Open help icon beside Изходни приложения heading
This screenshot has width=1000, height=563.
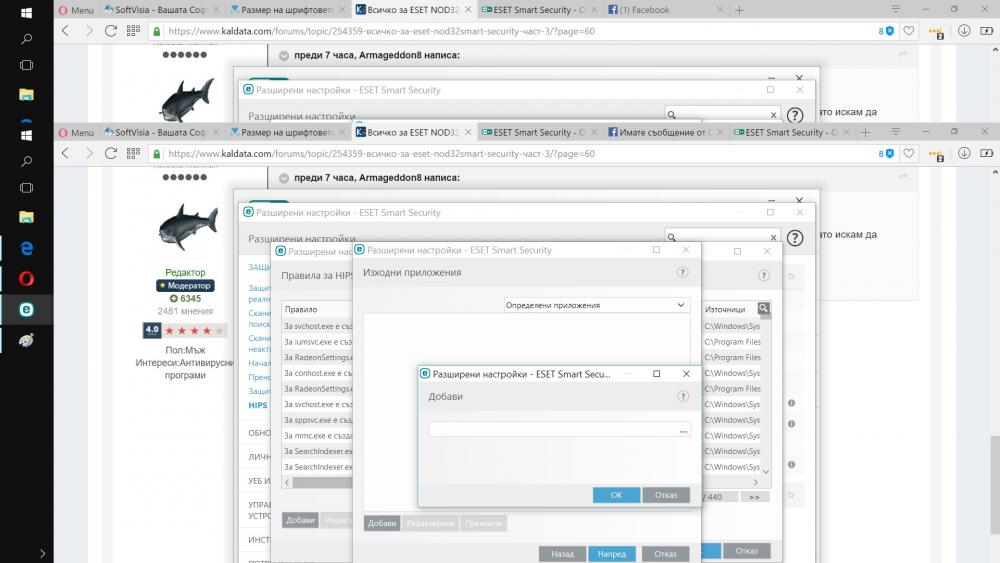pyautogui.click(x=682, y=272)
